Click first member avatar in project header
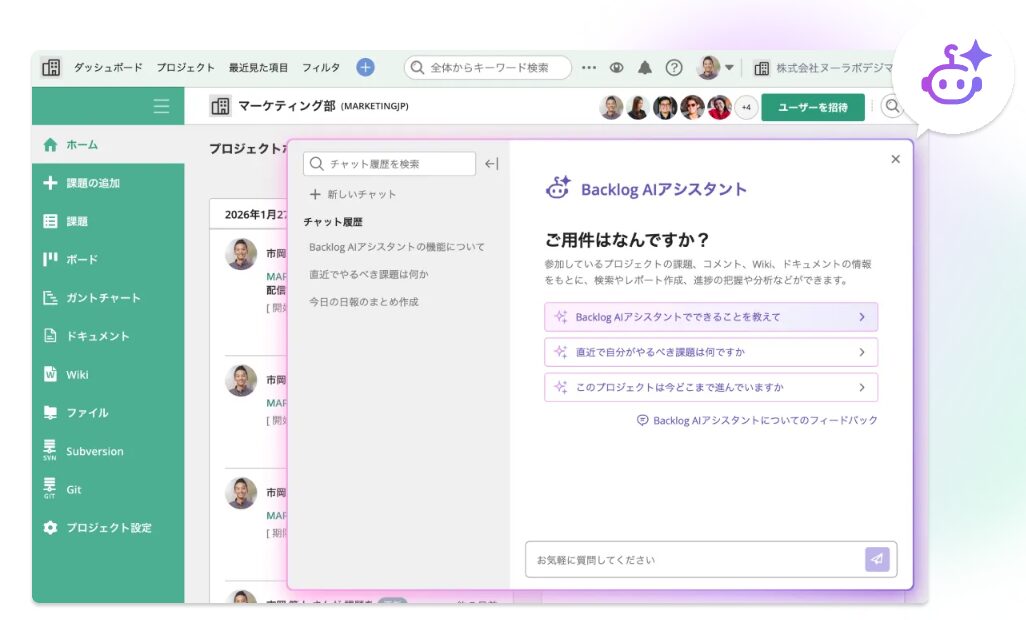The height and width of the screenshot is (620, 1026). [x=611, y=107]
